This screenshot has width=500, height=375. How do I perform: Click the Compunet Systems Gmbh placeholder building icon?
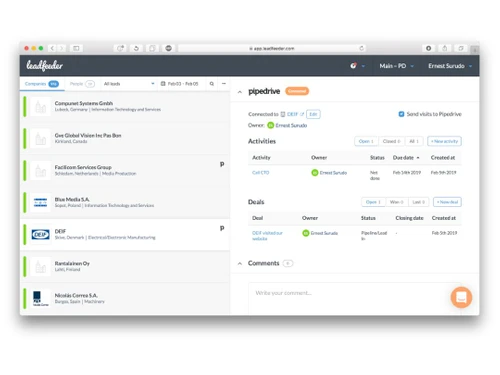(40, 107)
